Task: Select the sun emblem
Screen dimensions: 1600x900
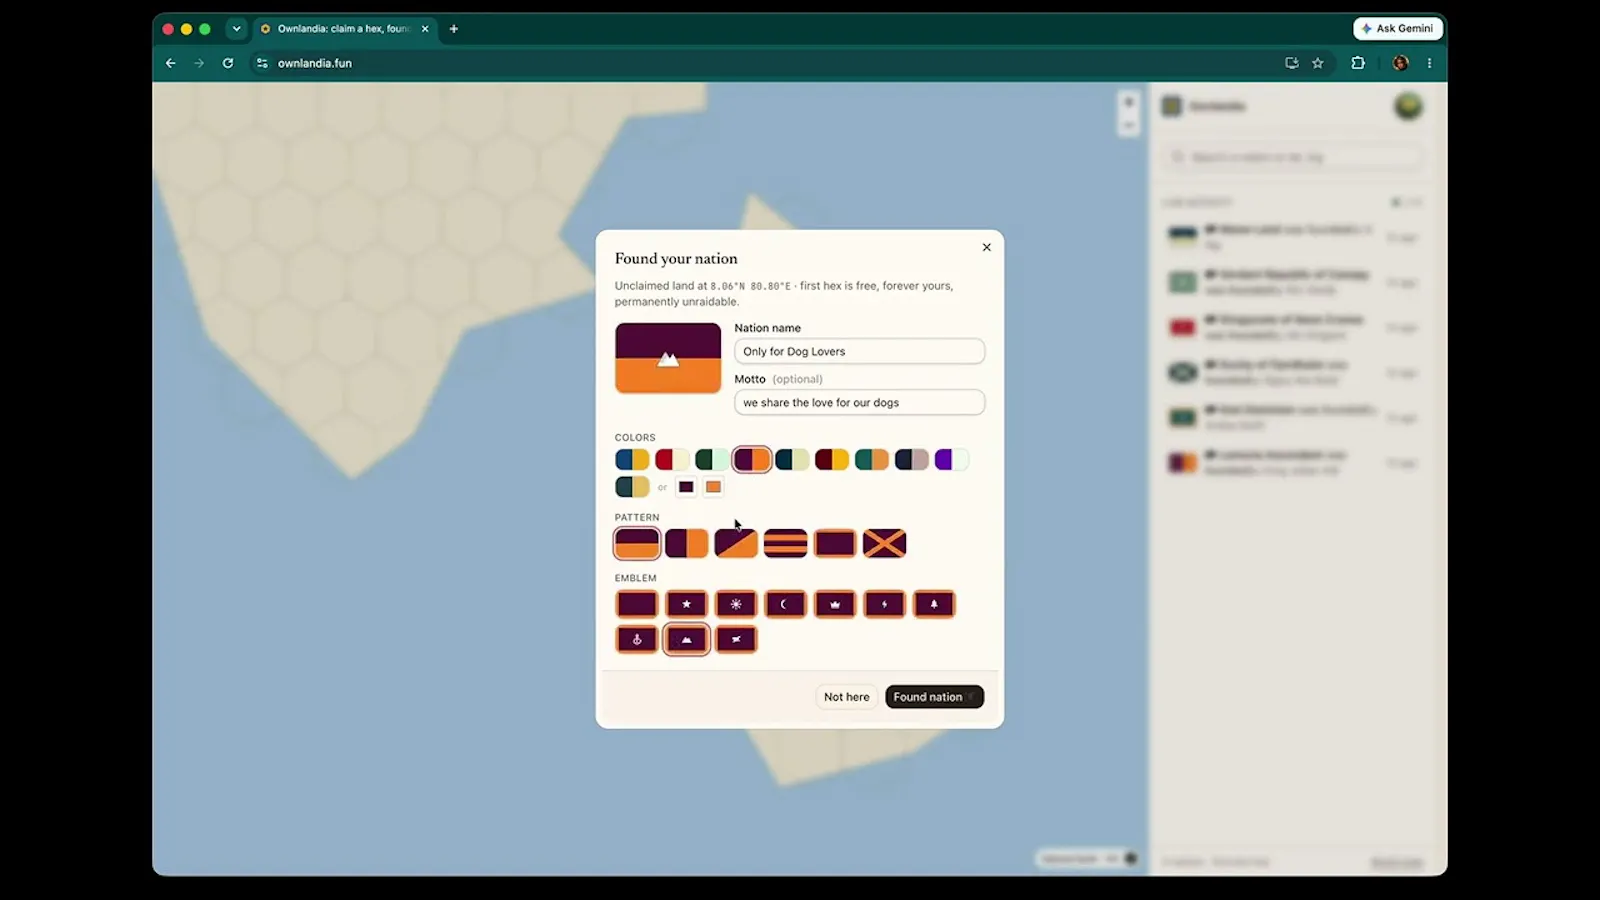Action: point(736,604)
